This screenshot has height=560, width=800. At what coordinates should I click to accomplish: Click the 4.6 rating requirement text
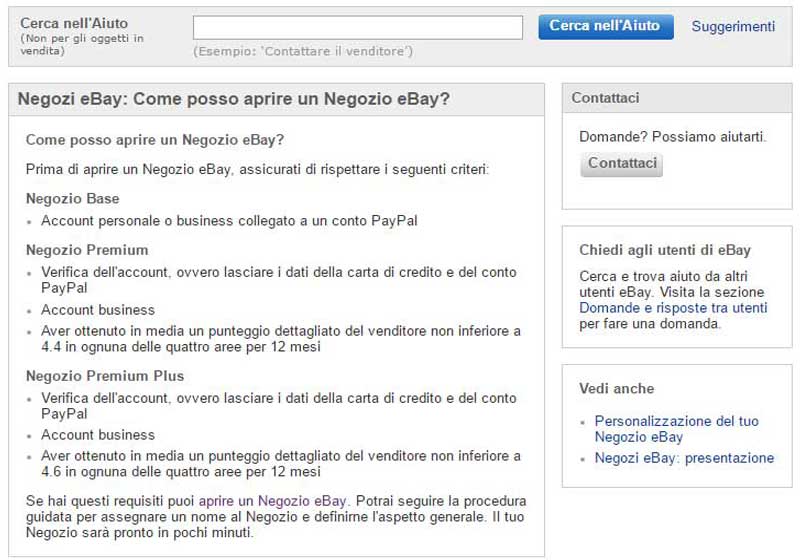tap(281, 464)
